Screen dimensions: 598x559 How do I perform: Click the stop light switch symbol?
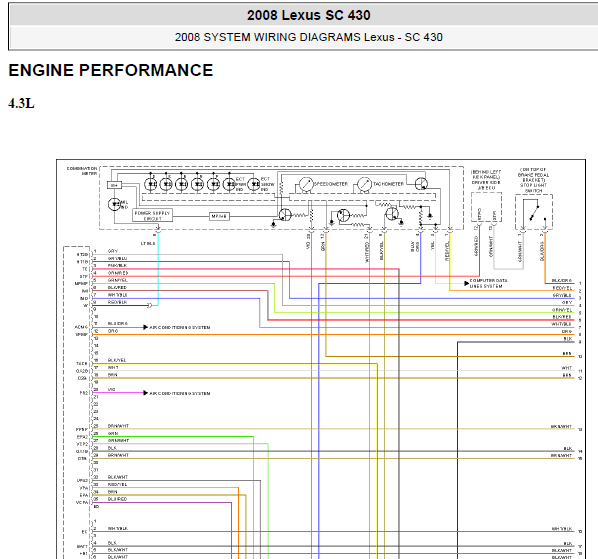coord(534,212)
